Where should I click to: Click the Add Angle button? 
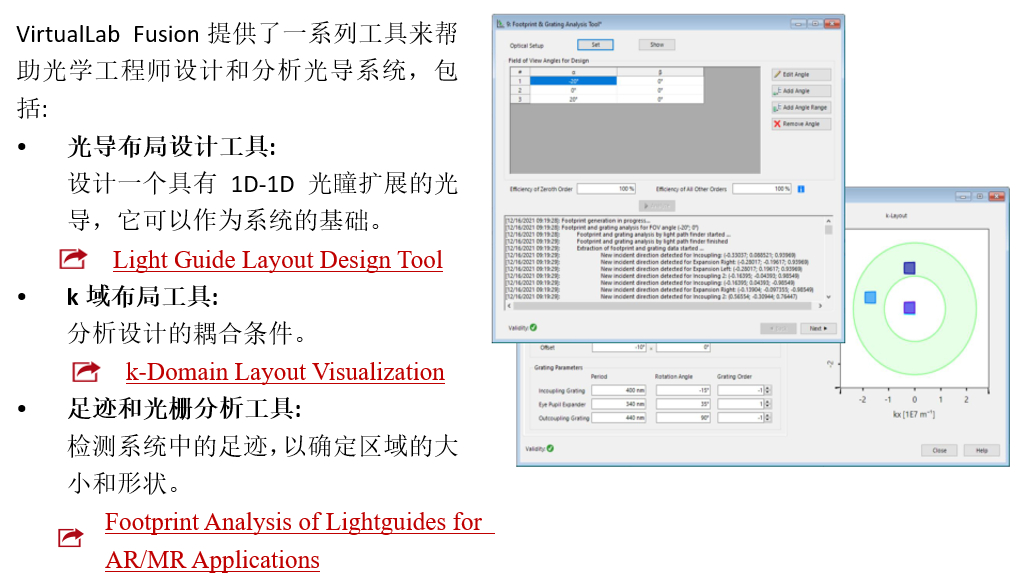(x=801, y=91)
